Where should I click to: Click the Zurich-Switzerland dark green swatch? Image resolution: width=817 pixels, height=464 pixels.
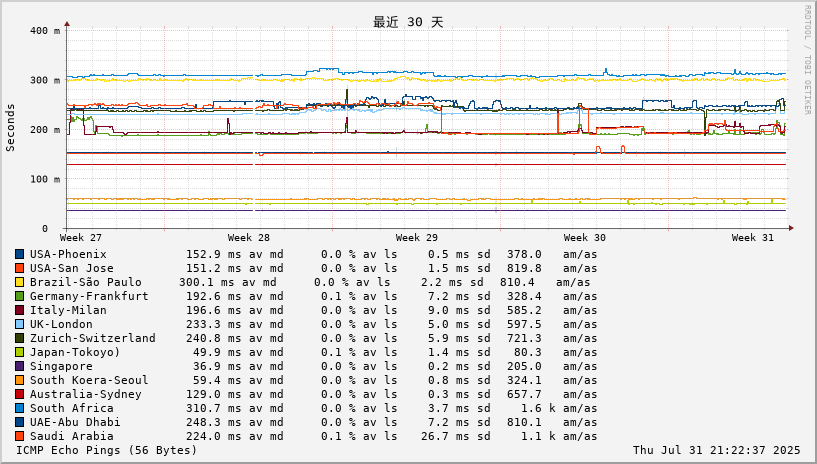(x=19, y=338)
